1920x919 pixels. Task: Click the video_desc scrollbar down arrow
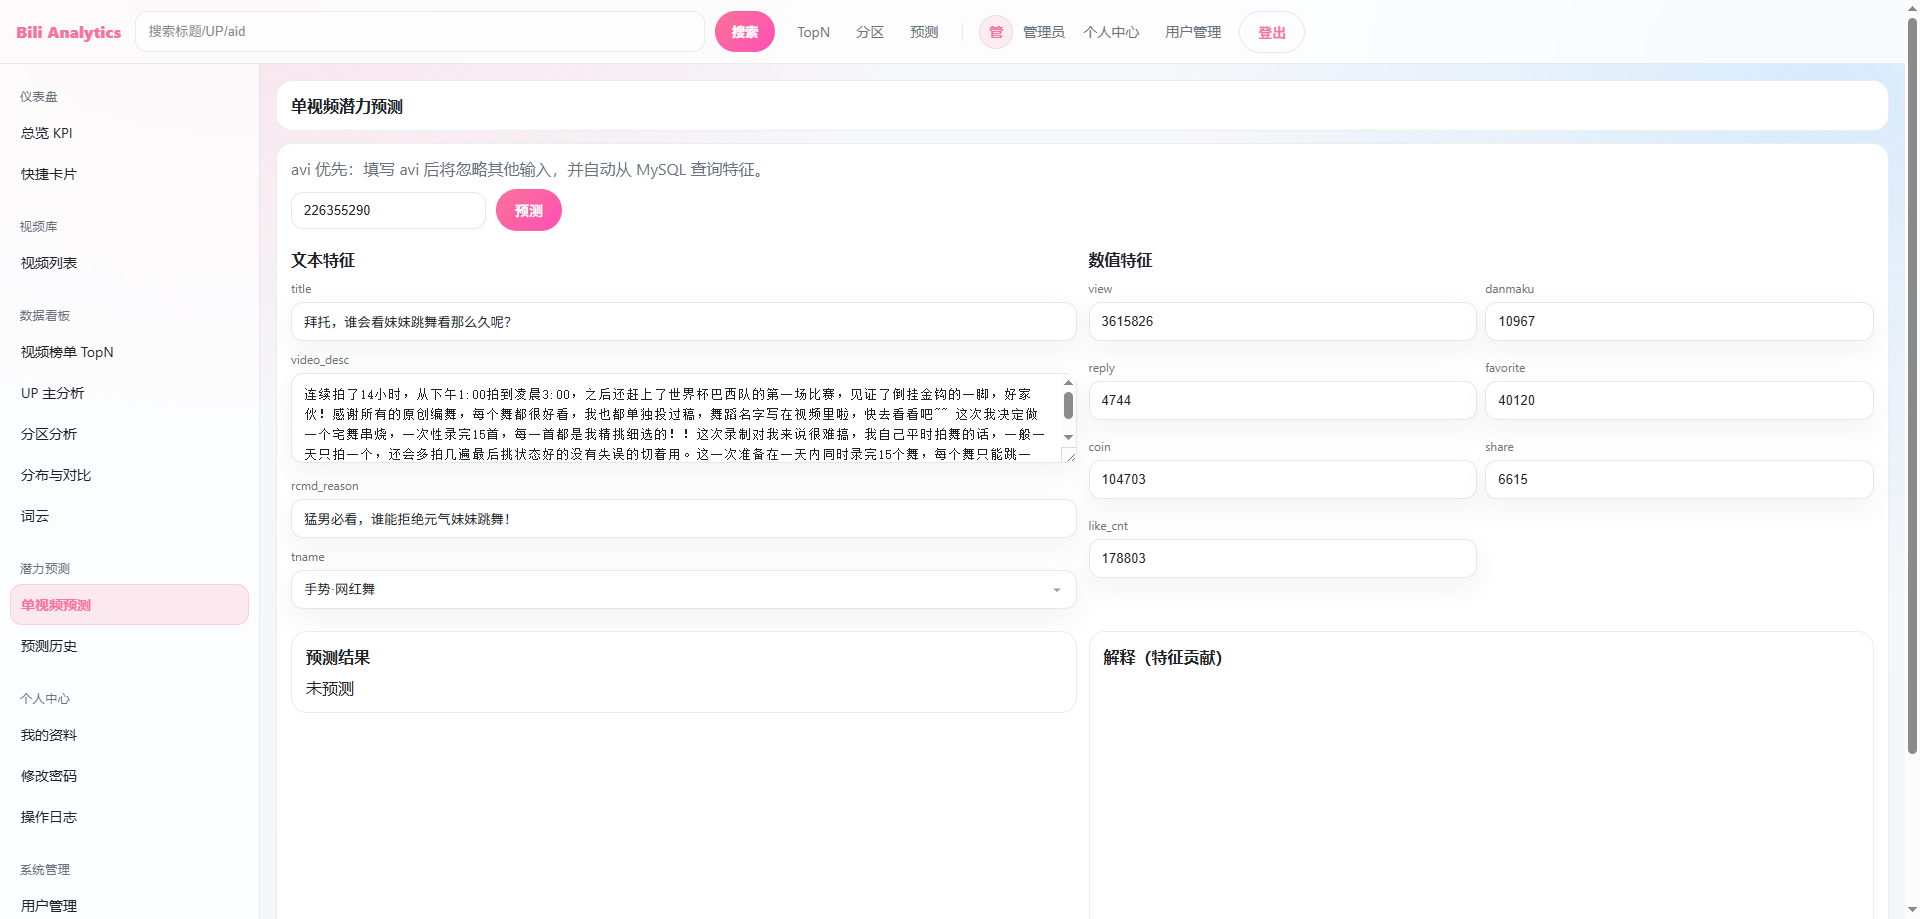(x=1068, y=437)
